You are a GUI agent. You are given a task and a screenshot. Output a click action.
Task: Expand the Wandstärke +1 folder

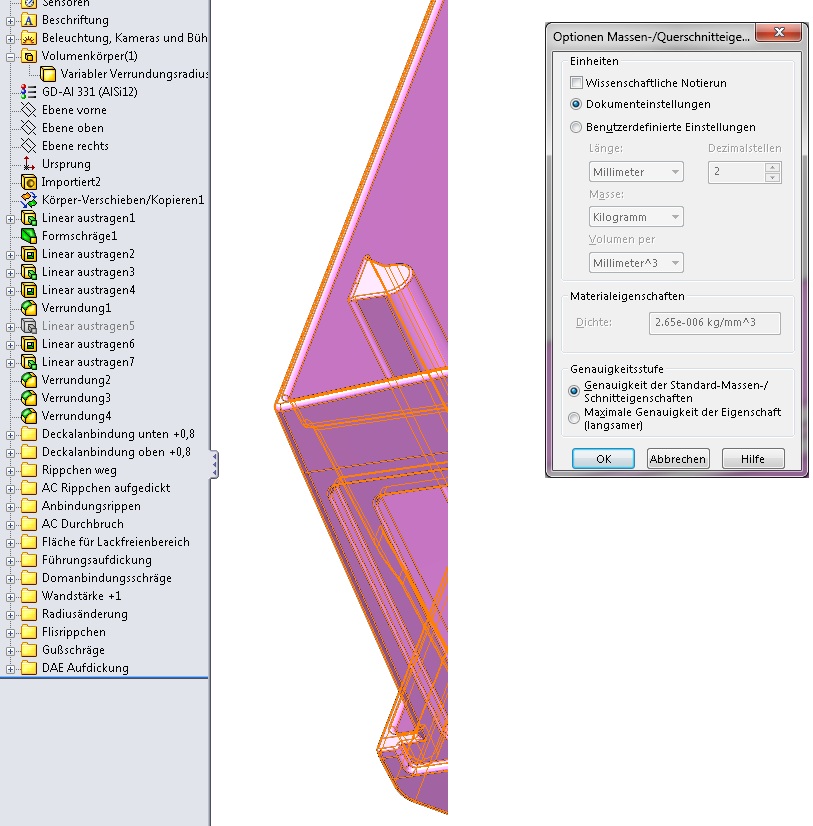click(11, 597)
